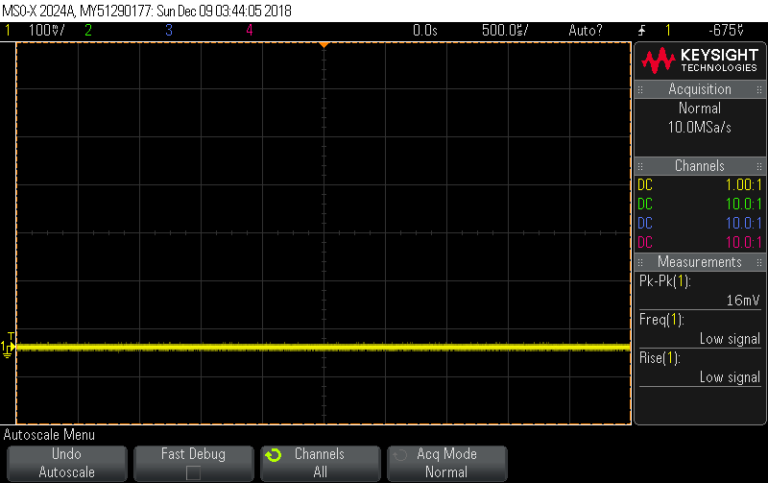The width and height of the screenshot is (768, 483).
Task: Open the Acquisition panel header
Action: pos(700,89)
